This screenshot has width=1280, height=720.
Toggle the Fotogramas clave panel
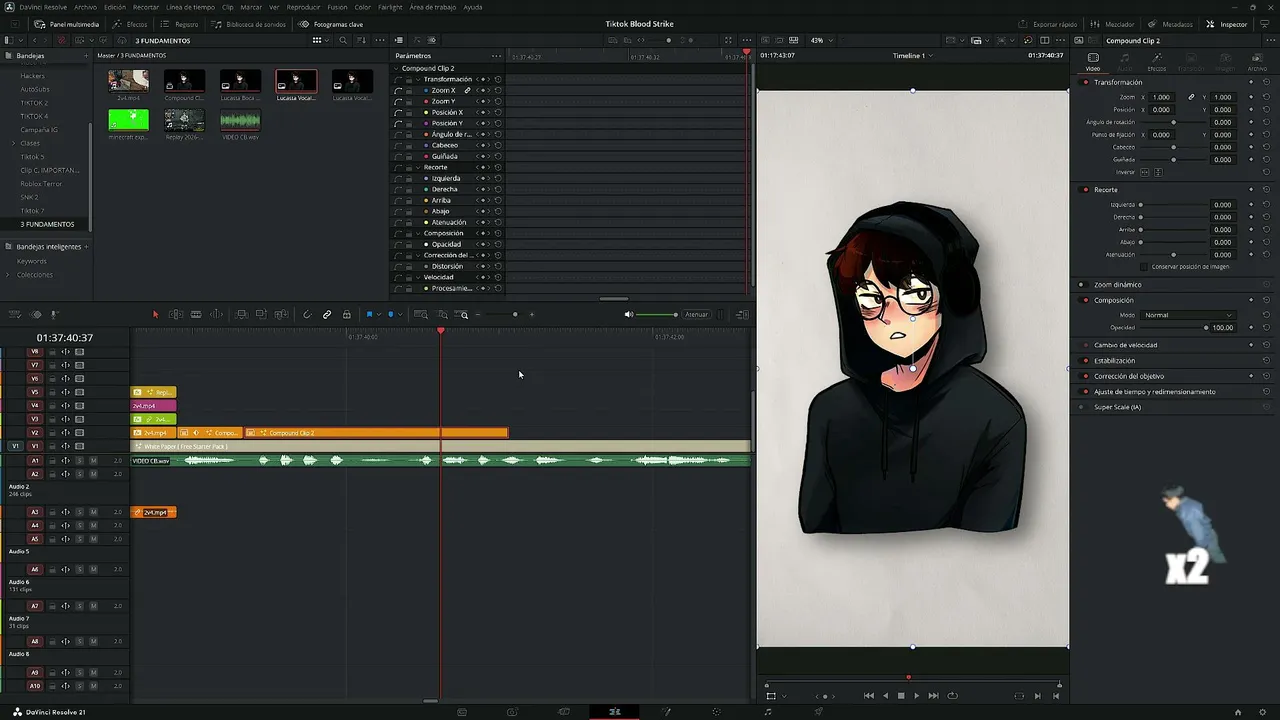[x=332, y=24]
